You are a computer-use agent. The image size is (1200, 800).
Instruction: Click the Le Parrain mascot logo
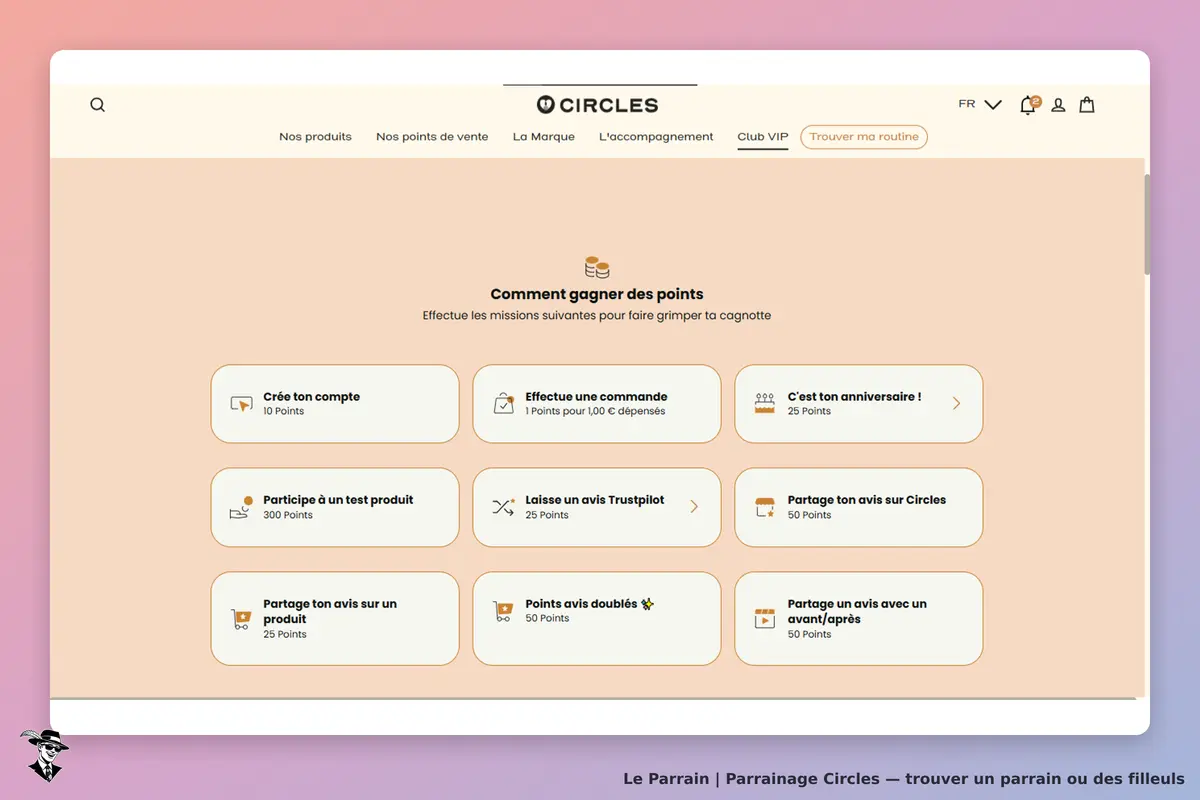pyautogui.click(x=44, y=755)
